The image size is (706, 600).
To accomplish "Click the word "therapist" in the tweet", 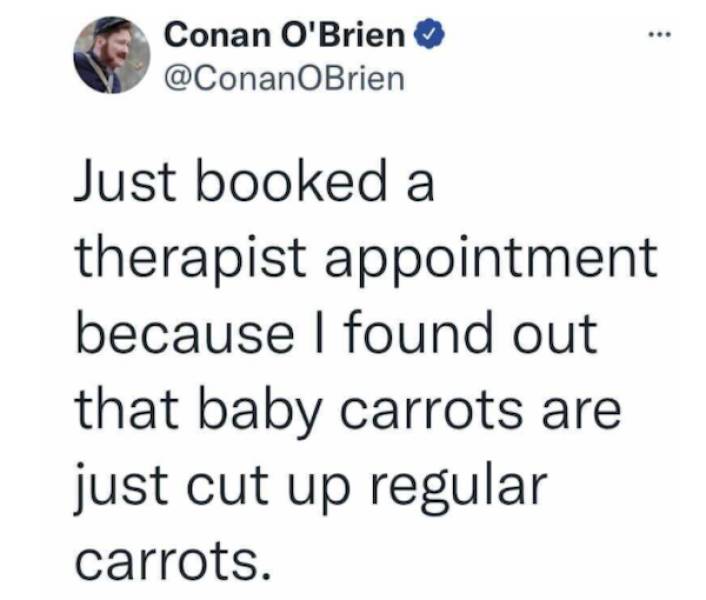I will pos(192,261).
